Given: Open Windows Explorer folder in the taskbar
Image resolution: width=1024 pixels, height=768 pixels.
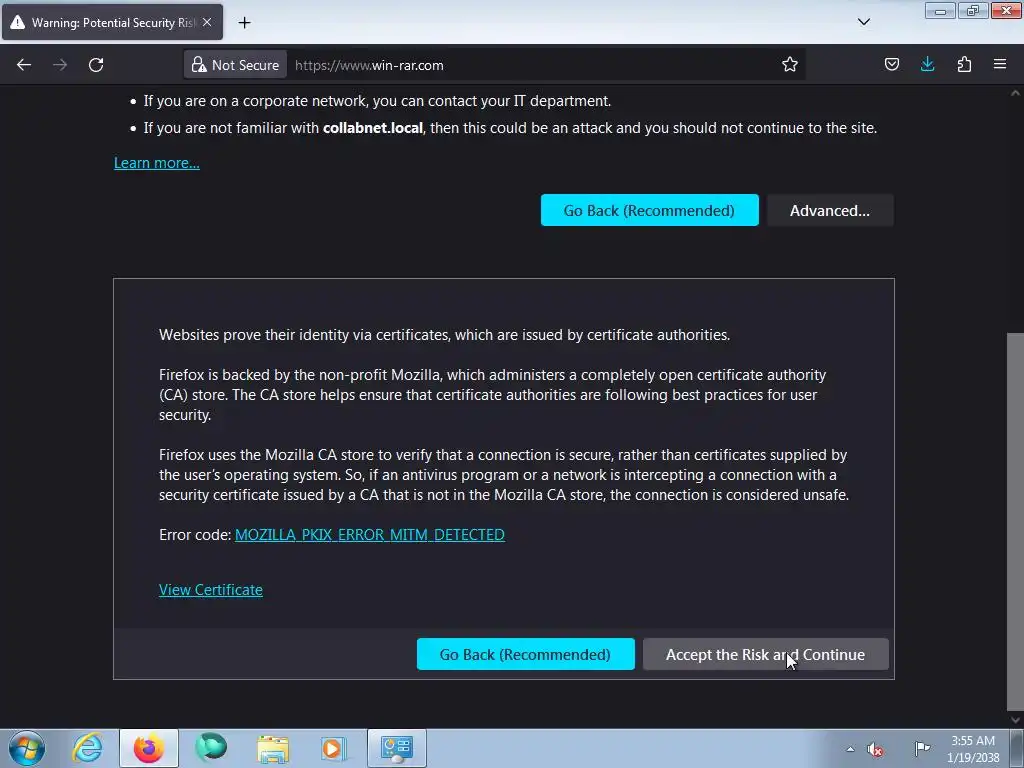Looking at the screenshot, I should 272,748.
